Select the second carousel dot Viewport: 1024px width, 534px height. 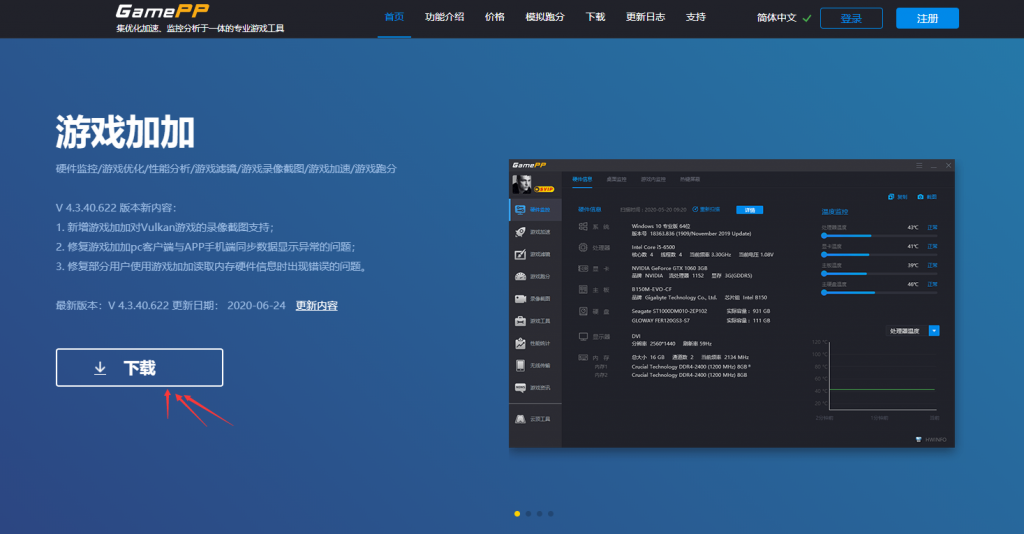[528, 514]
